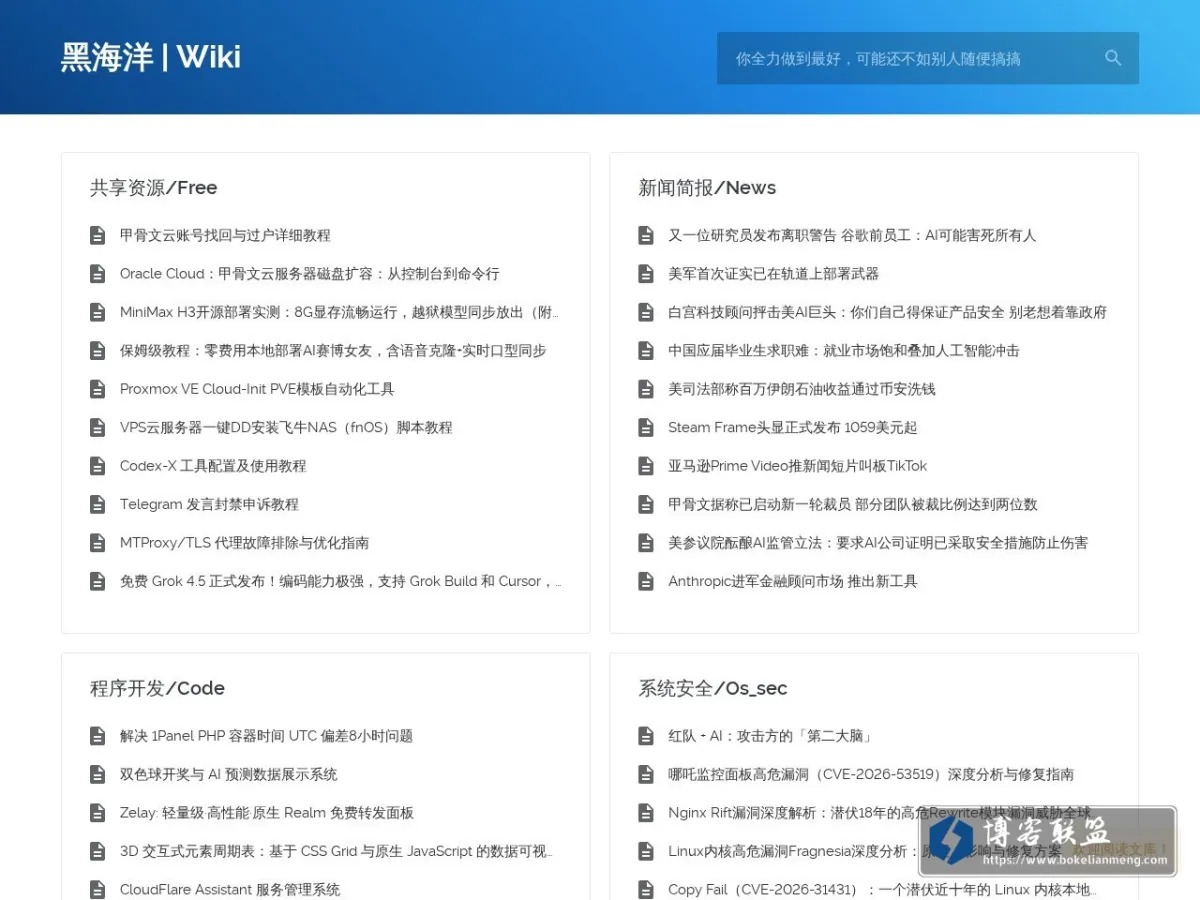
Task: Open news 美司法部称百万伊朗石油收益通过币安洗钱
Action: point(802,389)
